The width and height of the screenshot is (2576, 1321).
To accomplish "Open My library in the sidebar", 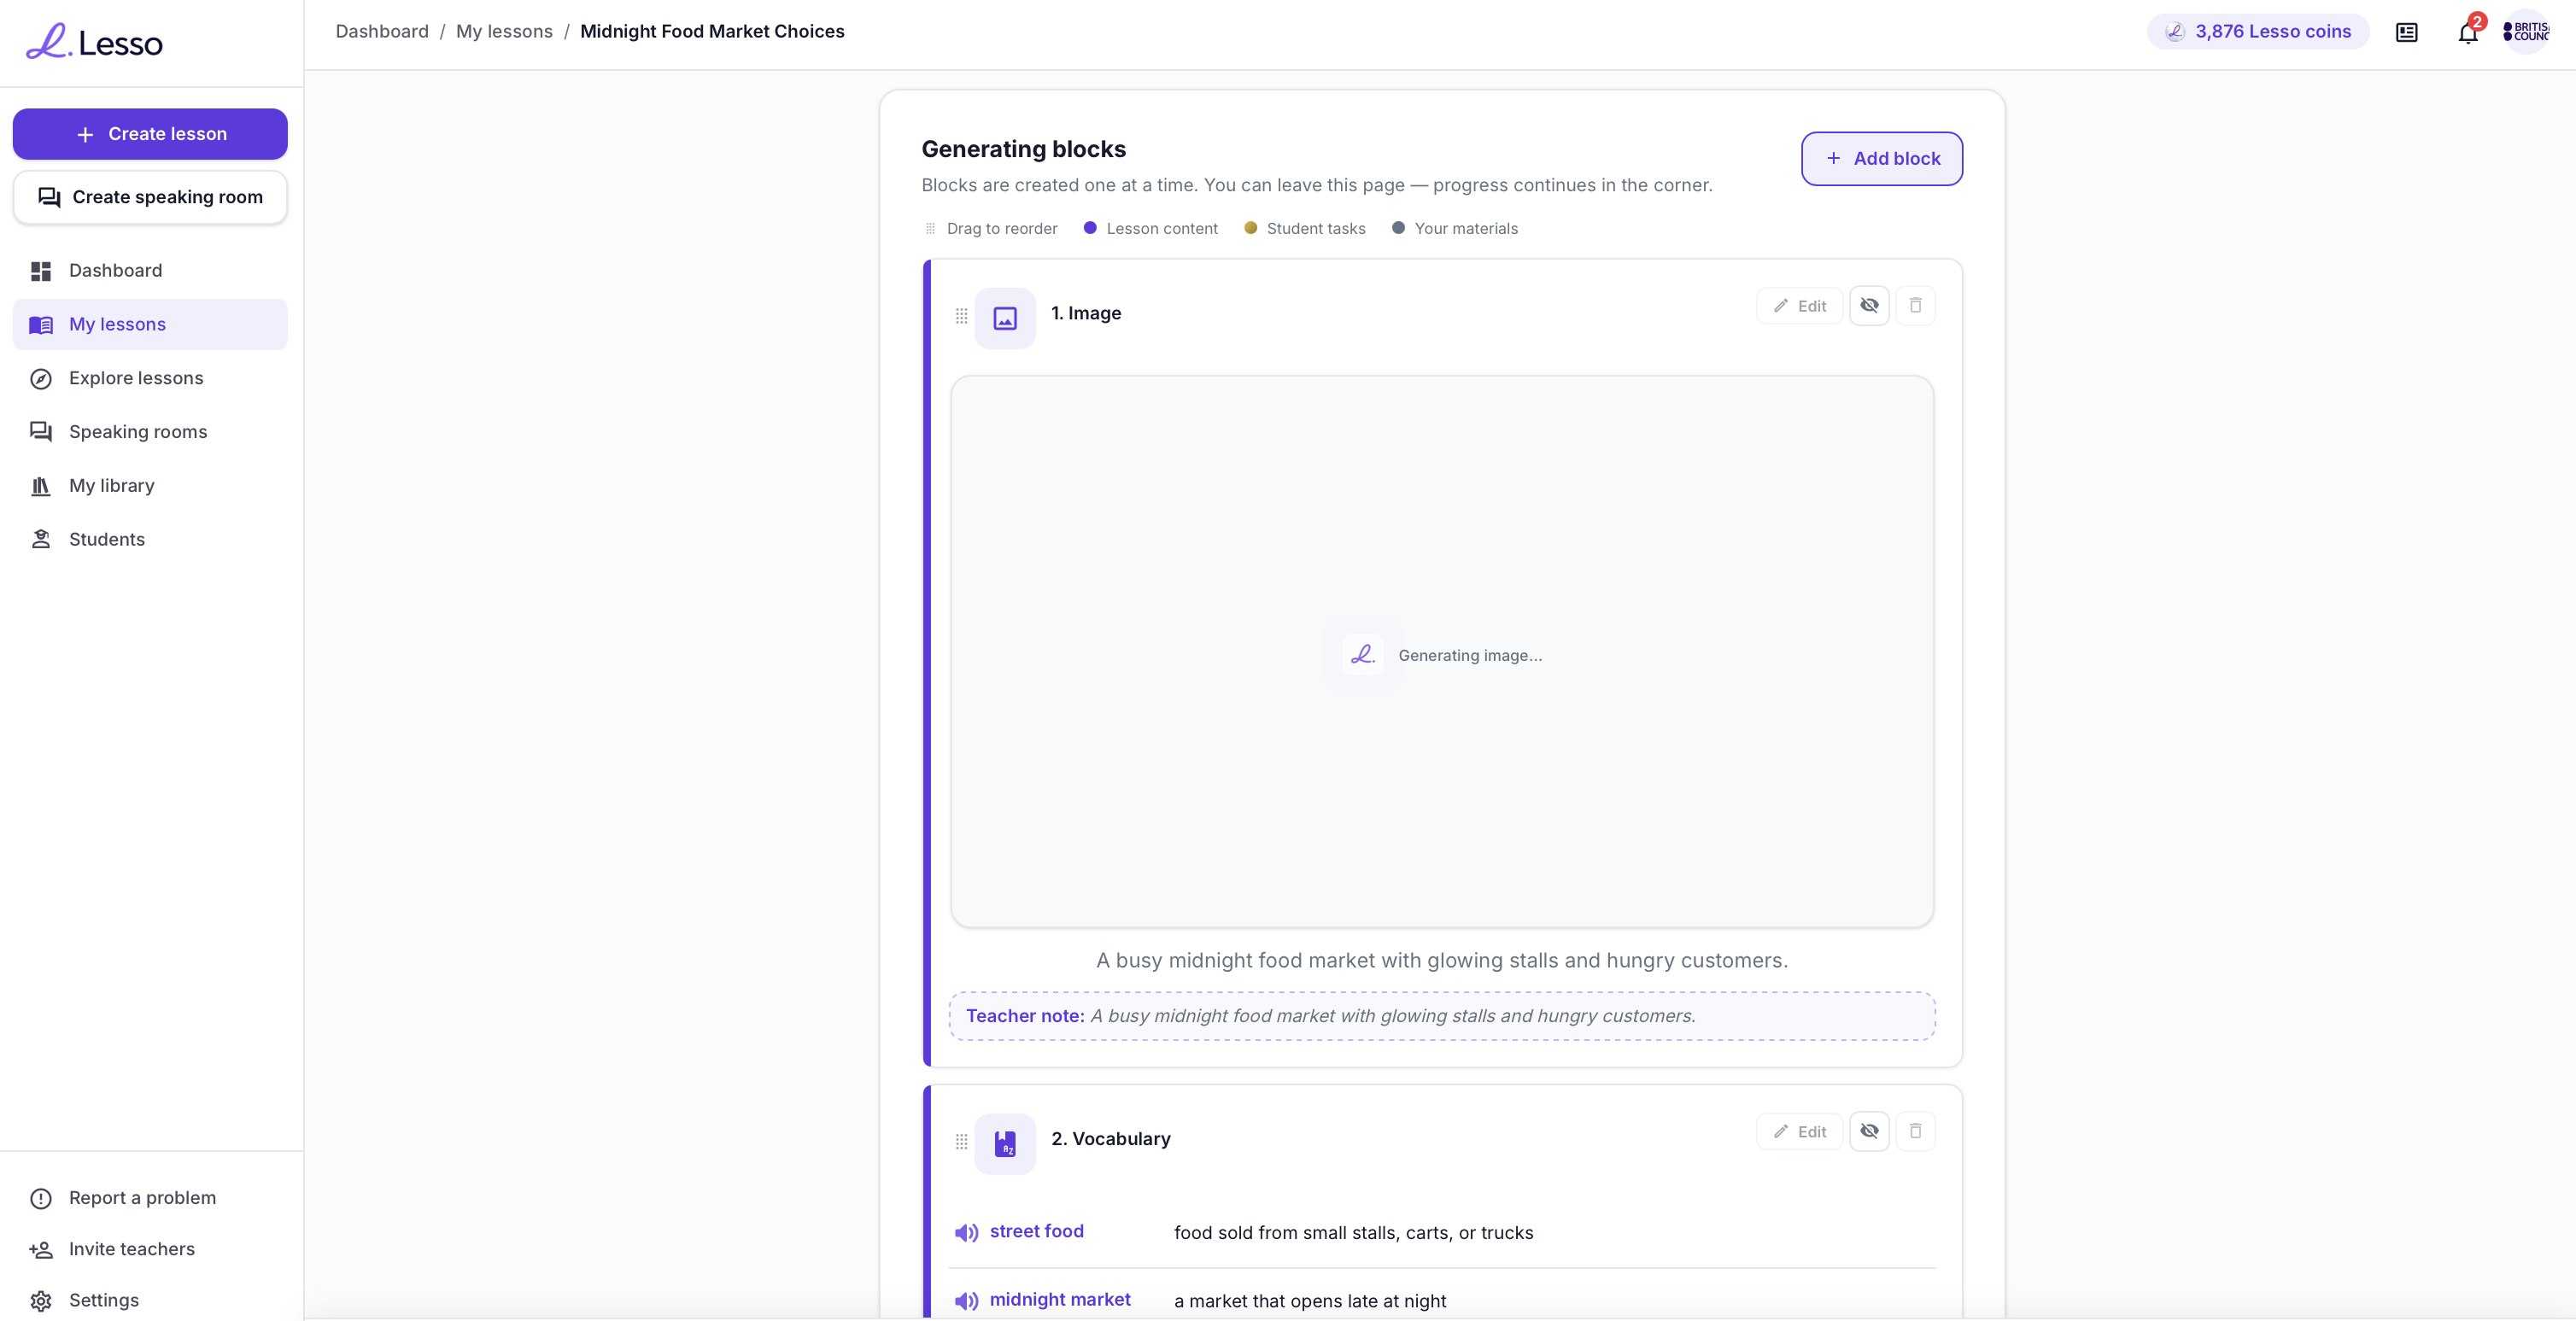I will click(x=150, y=486).
